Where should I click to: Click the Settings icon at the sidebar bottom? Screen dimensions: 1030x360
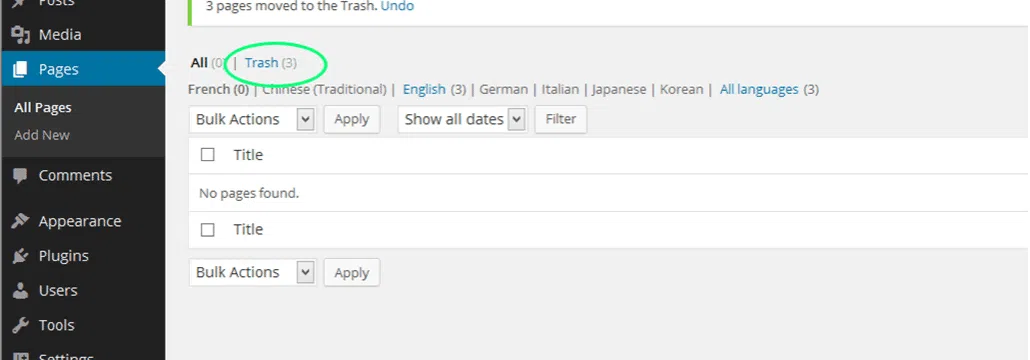tap(21, 356)
